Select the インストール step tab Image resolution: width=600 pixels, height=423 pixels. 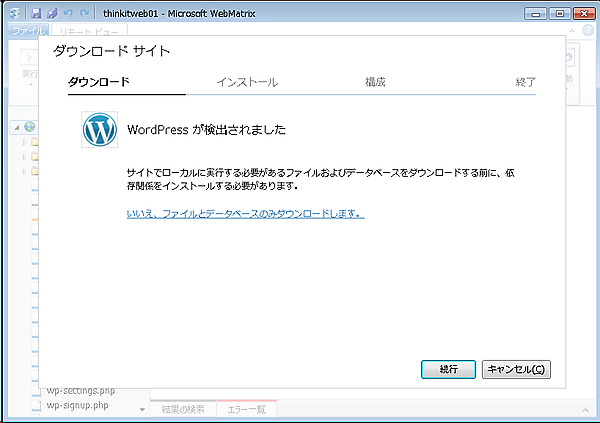point(247,82)
